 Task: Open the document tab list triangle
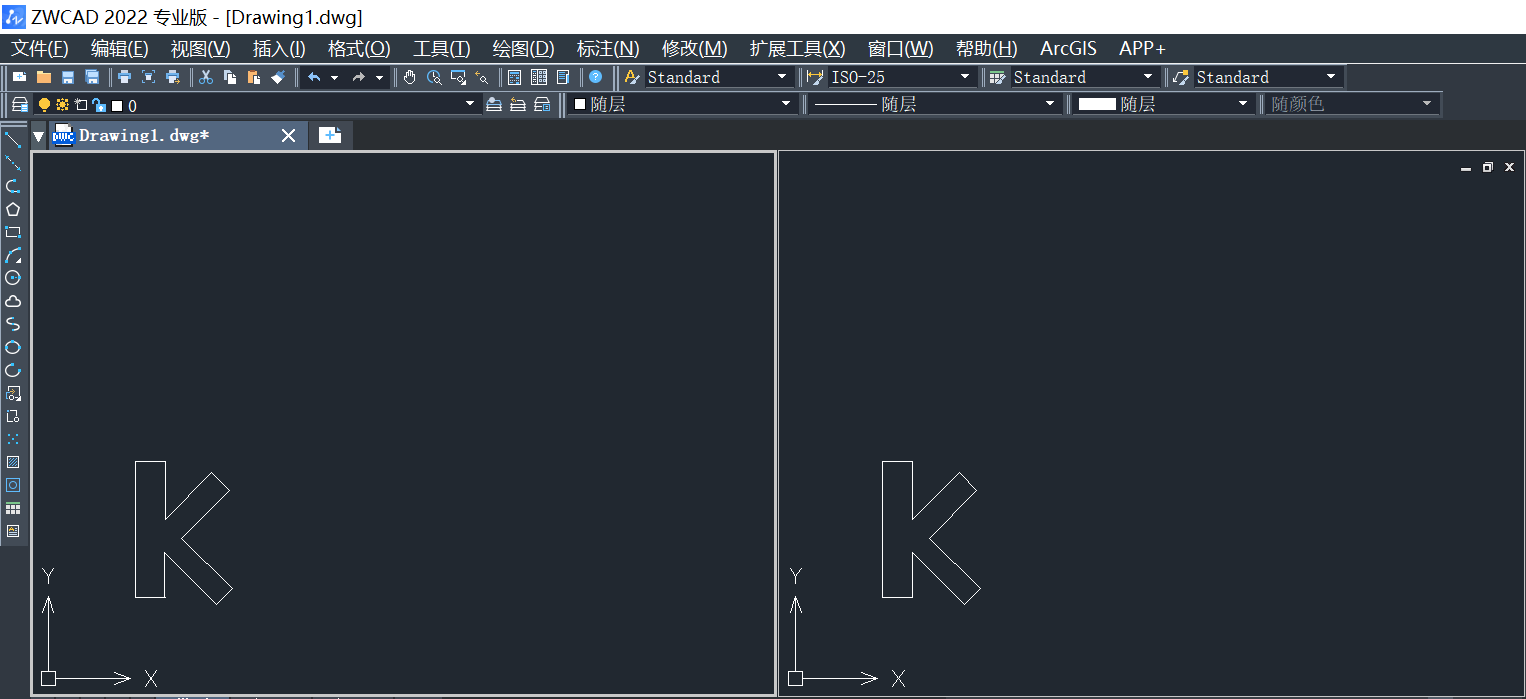tap(39, 136)
